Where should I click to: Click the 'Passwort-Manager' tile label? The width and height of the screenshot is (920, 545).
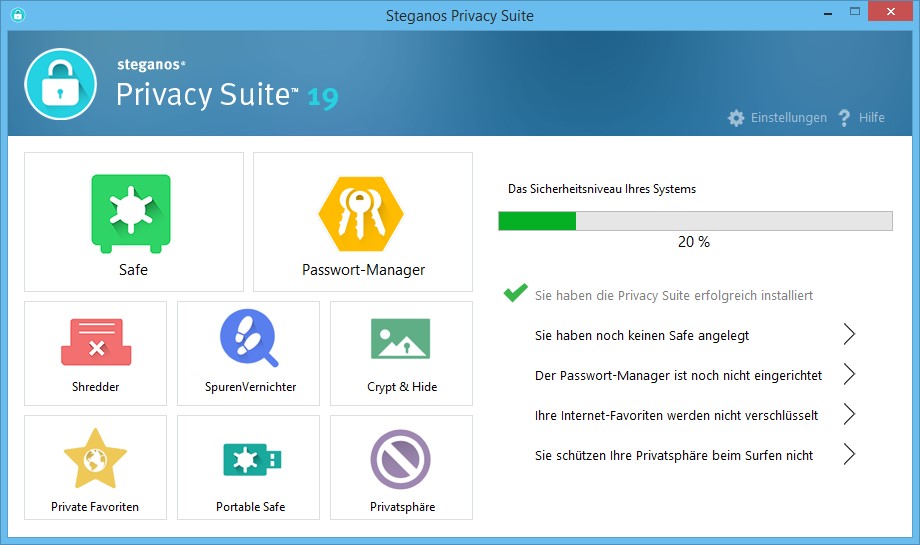(363, 270)
